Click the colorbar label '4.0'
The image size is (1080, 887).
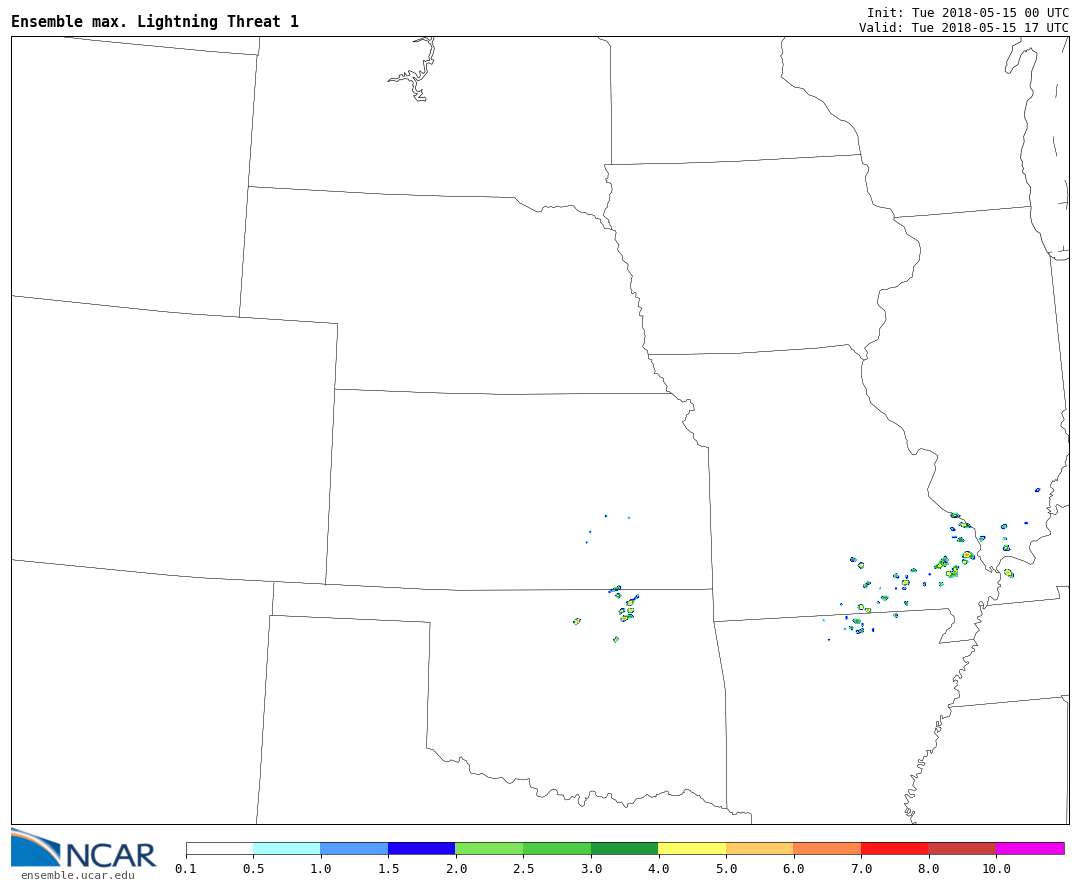coord(658,869)
